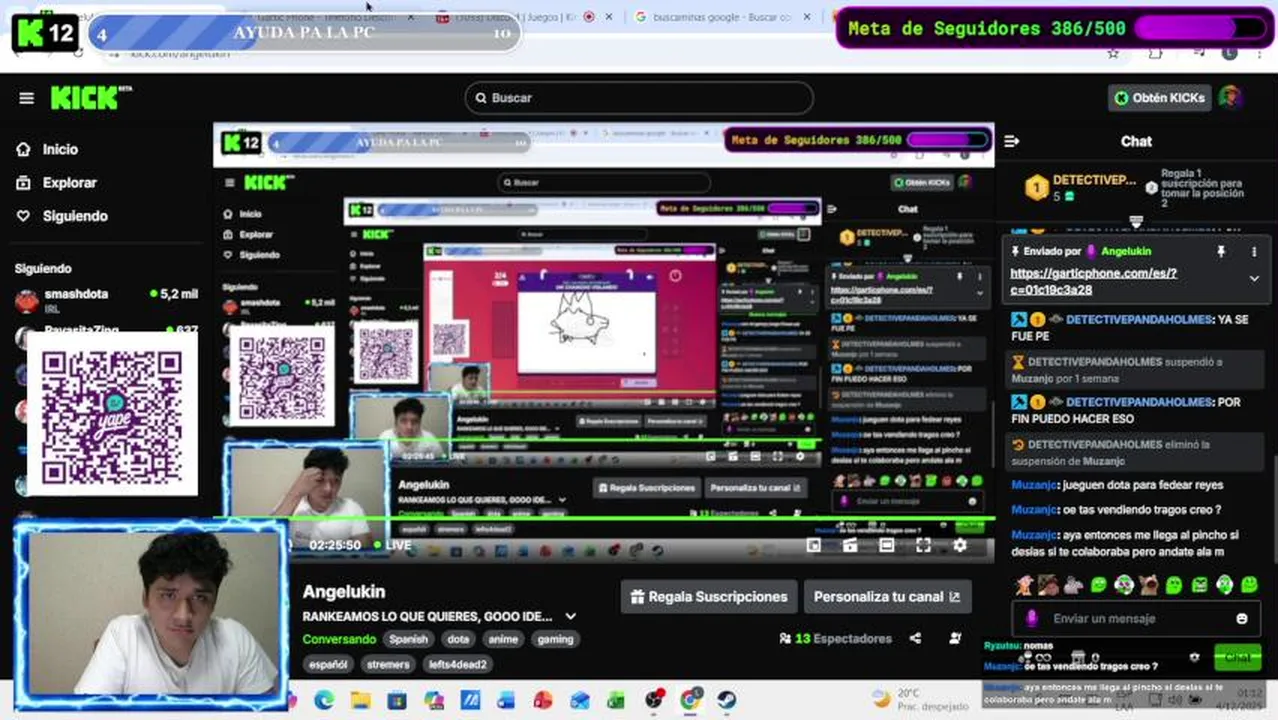Click the green Chat send button
This screenshot has width=1278, height=720.
(1237, 657)
